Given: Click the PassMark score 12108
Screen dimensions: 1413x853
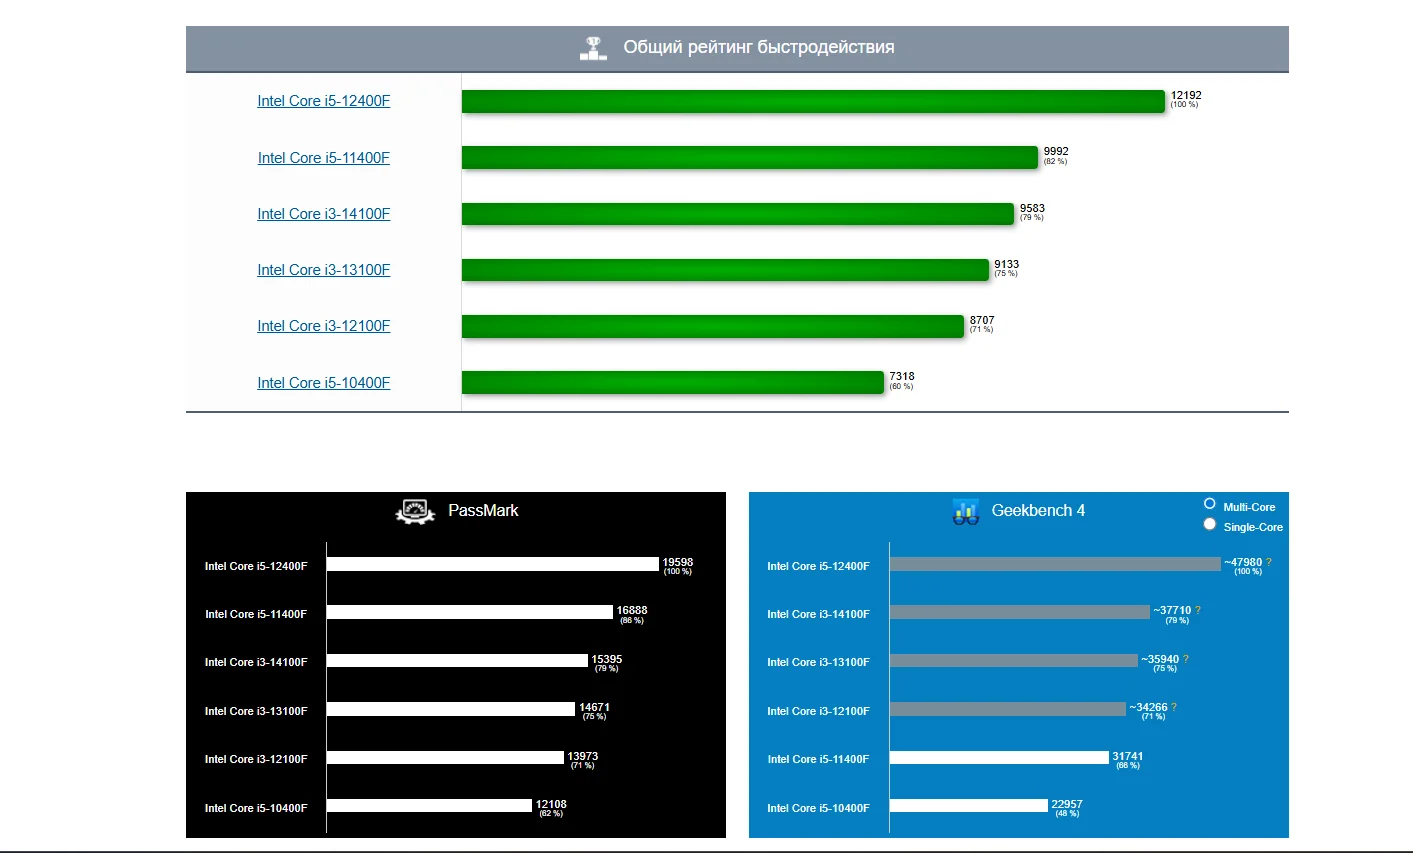Looking at the screenshot, I should [551, 804].
